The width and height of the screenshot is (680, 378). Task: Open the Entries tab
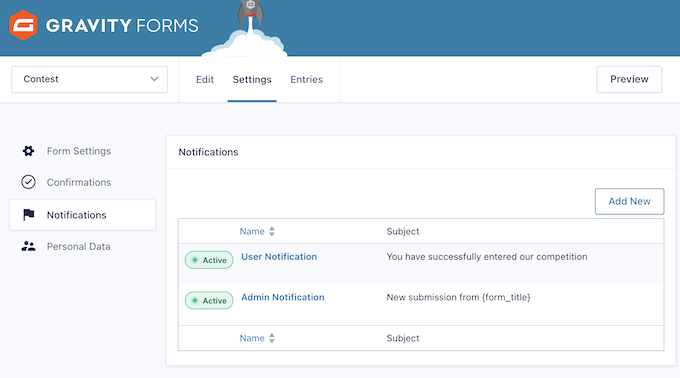307,79
